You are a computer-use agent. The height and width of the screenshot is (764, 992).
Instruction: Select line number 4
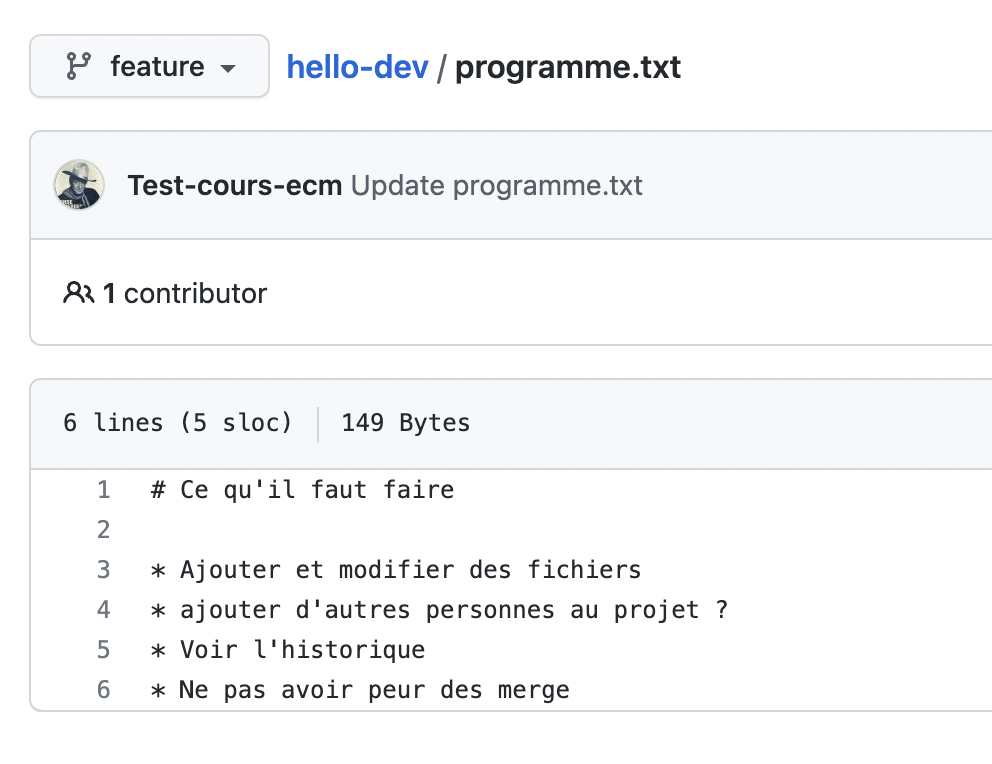pyautogui.click(x=103, y=610)
